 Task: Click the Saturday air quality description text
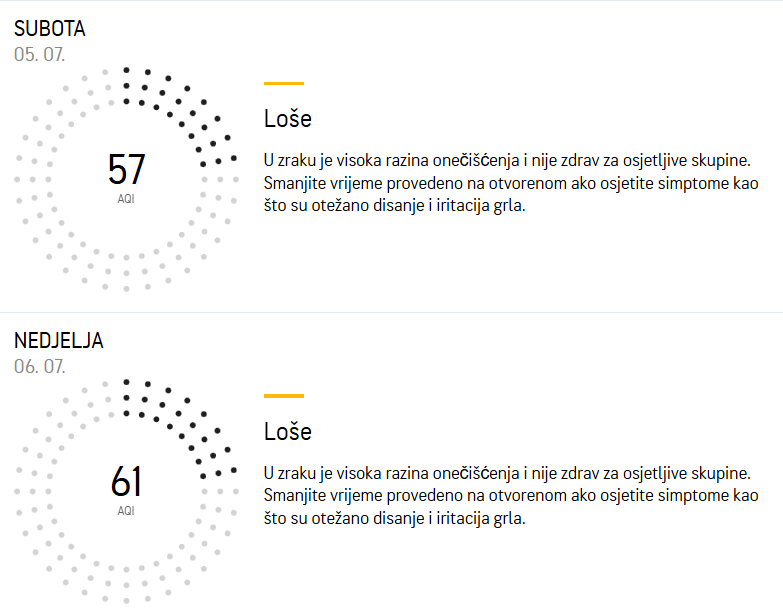pyautogui.click(x=510, y=183)
